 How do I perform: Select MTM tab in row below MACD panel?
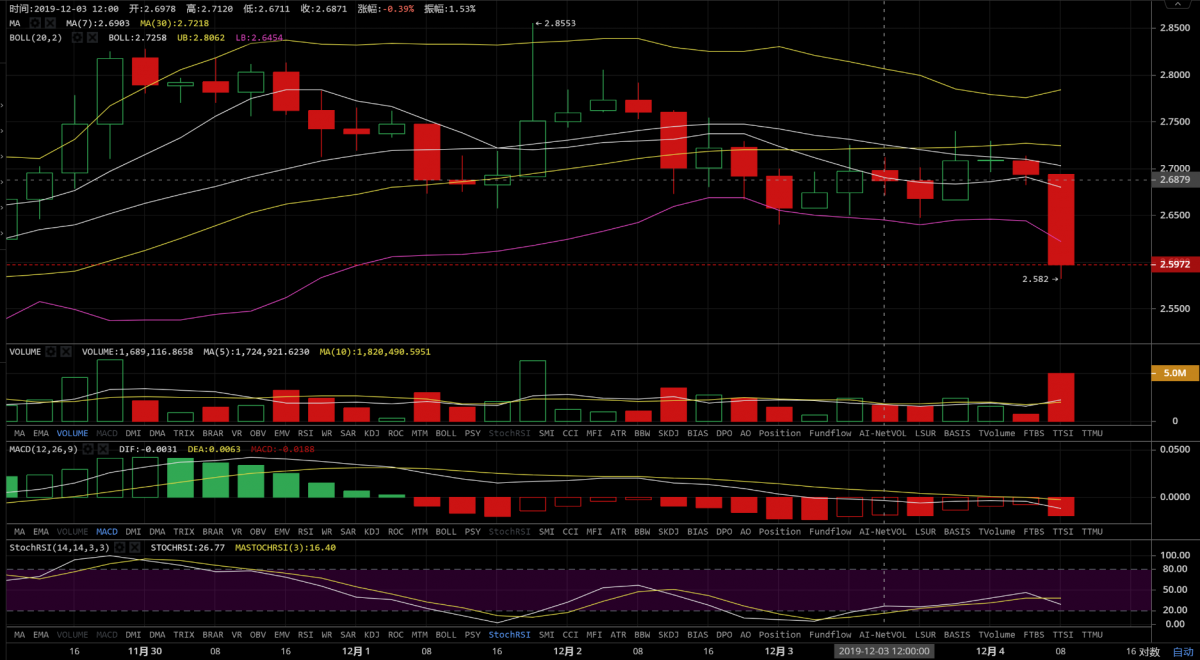pos(420,532)
